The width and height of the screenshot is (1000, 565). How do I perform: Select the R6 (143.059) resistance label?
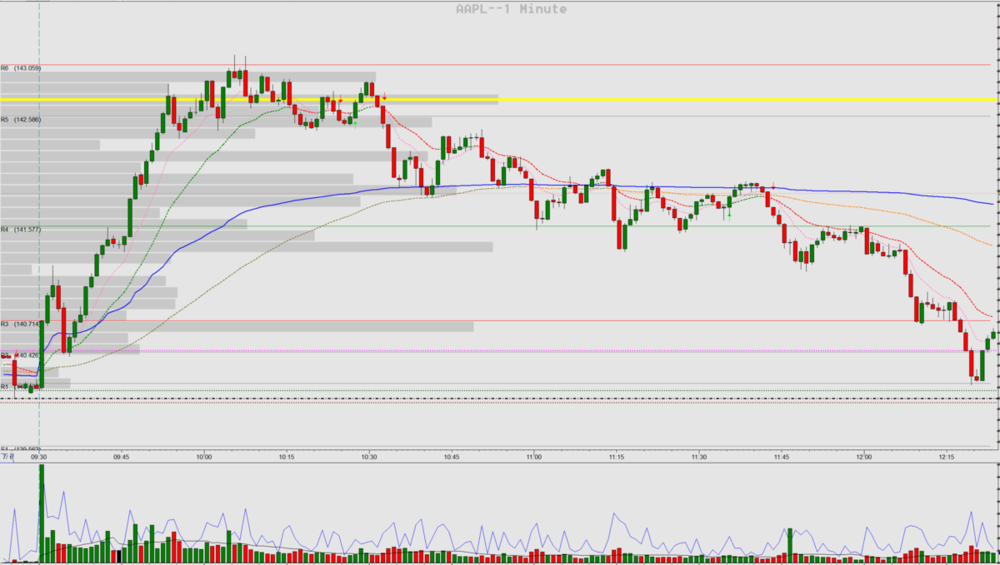[x=21, y=68]
